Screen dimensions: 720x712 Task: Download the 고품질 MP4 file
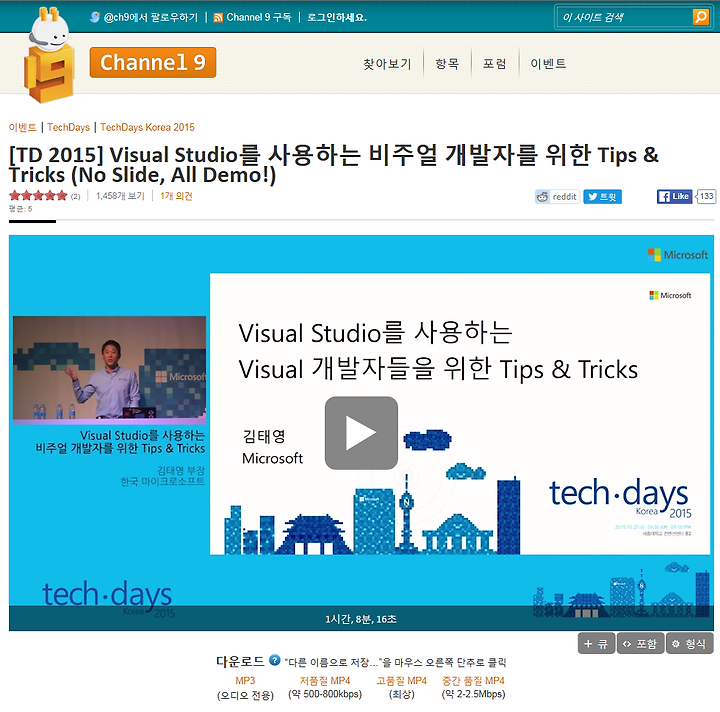(x=401, y=680)
